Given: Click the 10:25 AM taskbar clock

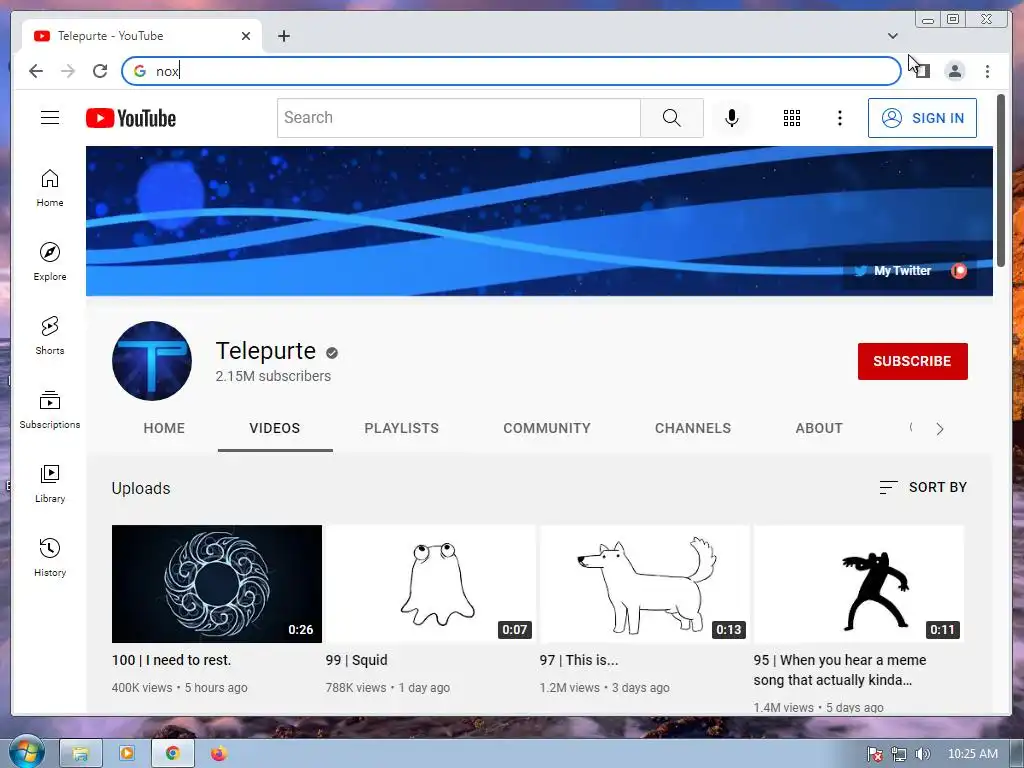Looking at the screenshot, I should point(972,754).
